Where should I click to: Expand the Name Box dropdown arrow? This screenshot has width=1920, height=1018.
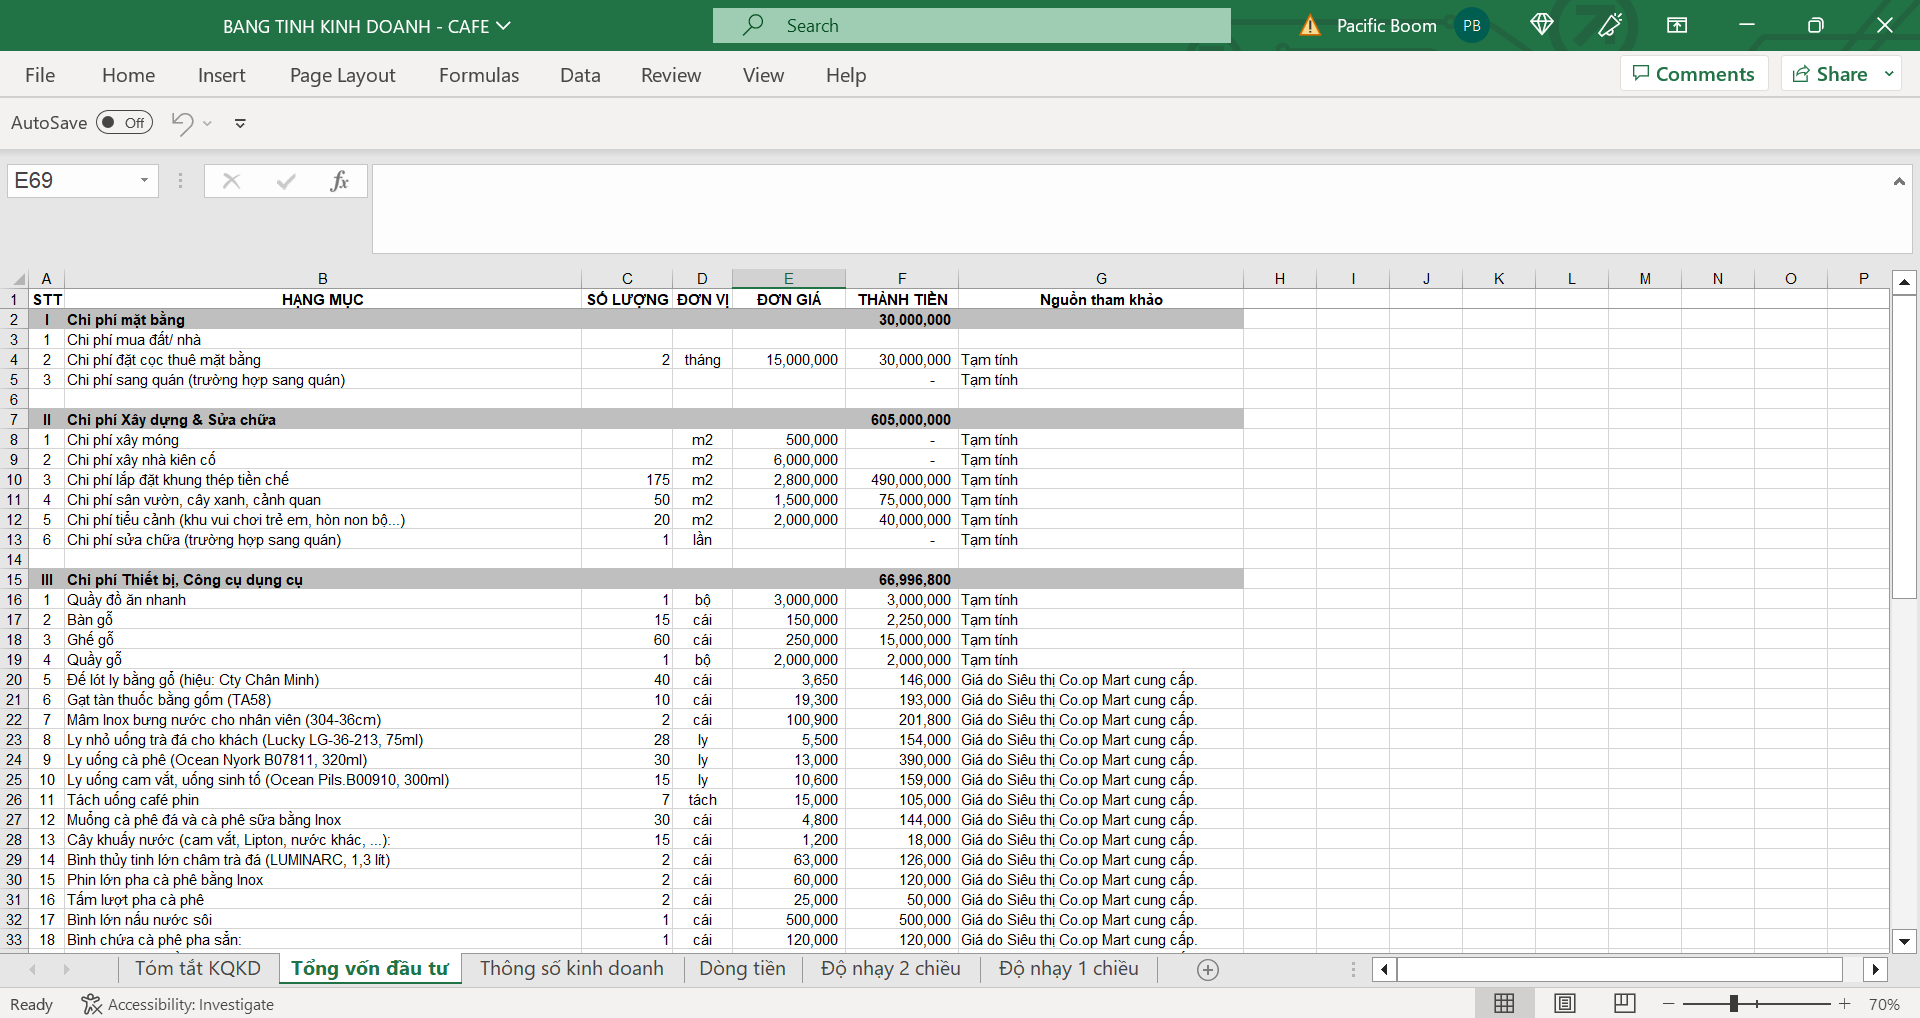(x=144, y=181)
